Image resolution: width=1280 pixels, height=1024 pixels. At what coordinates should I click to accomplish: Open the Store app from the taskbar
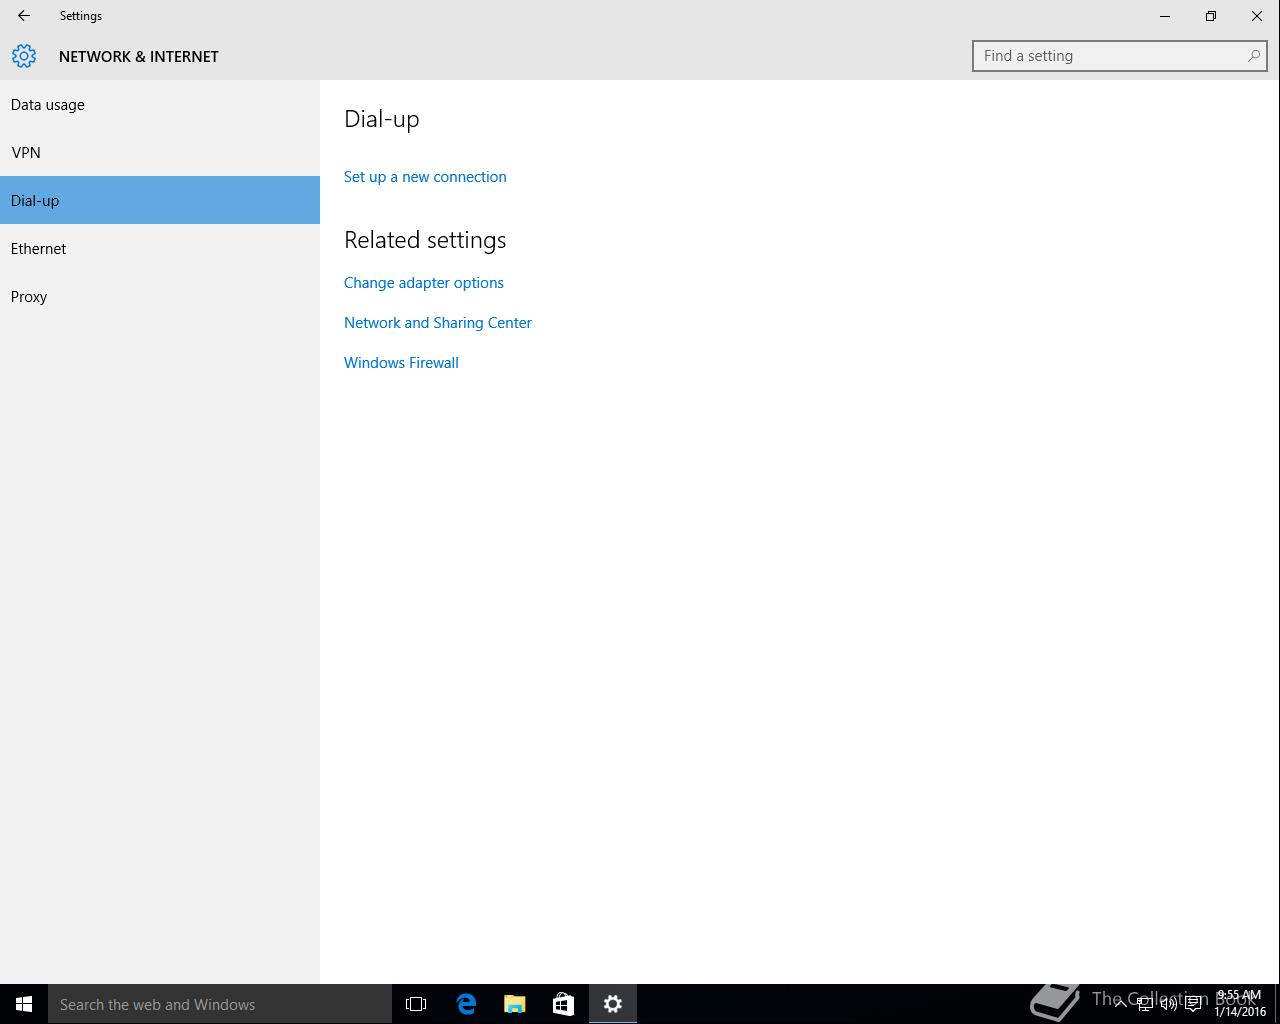click(x=563, y=1004)
